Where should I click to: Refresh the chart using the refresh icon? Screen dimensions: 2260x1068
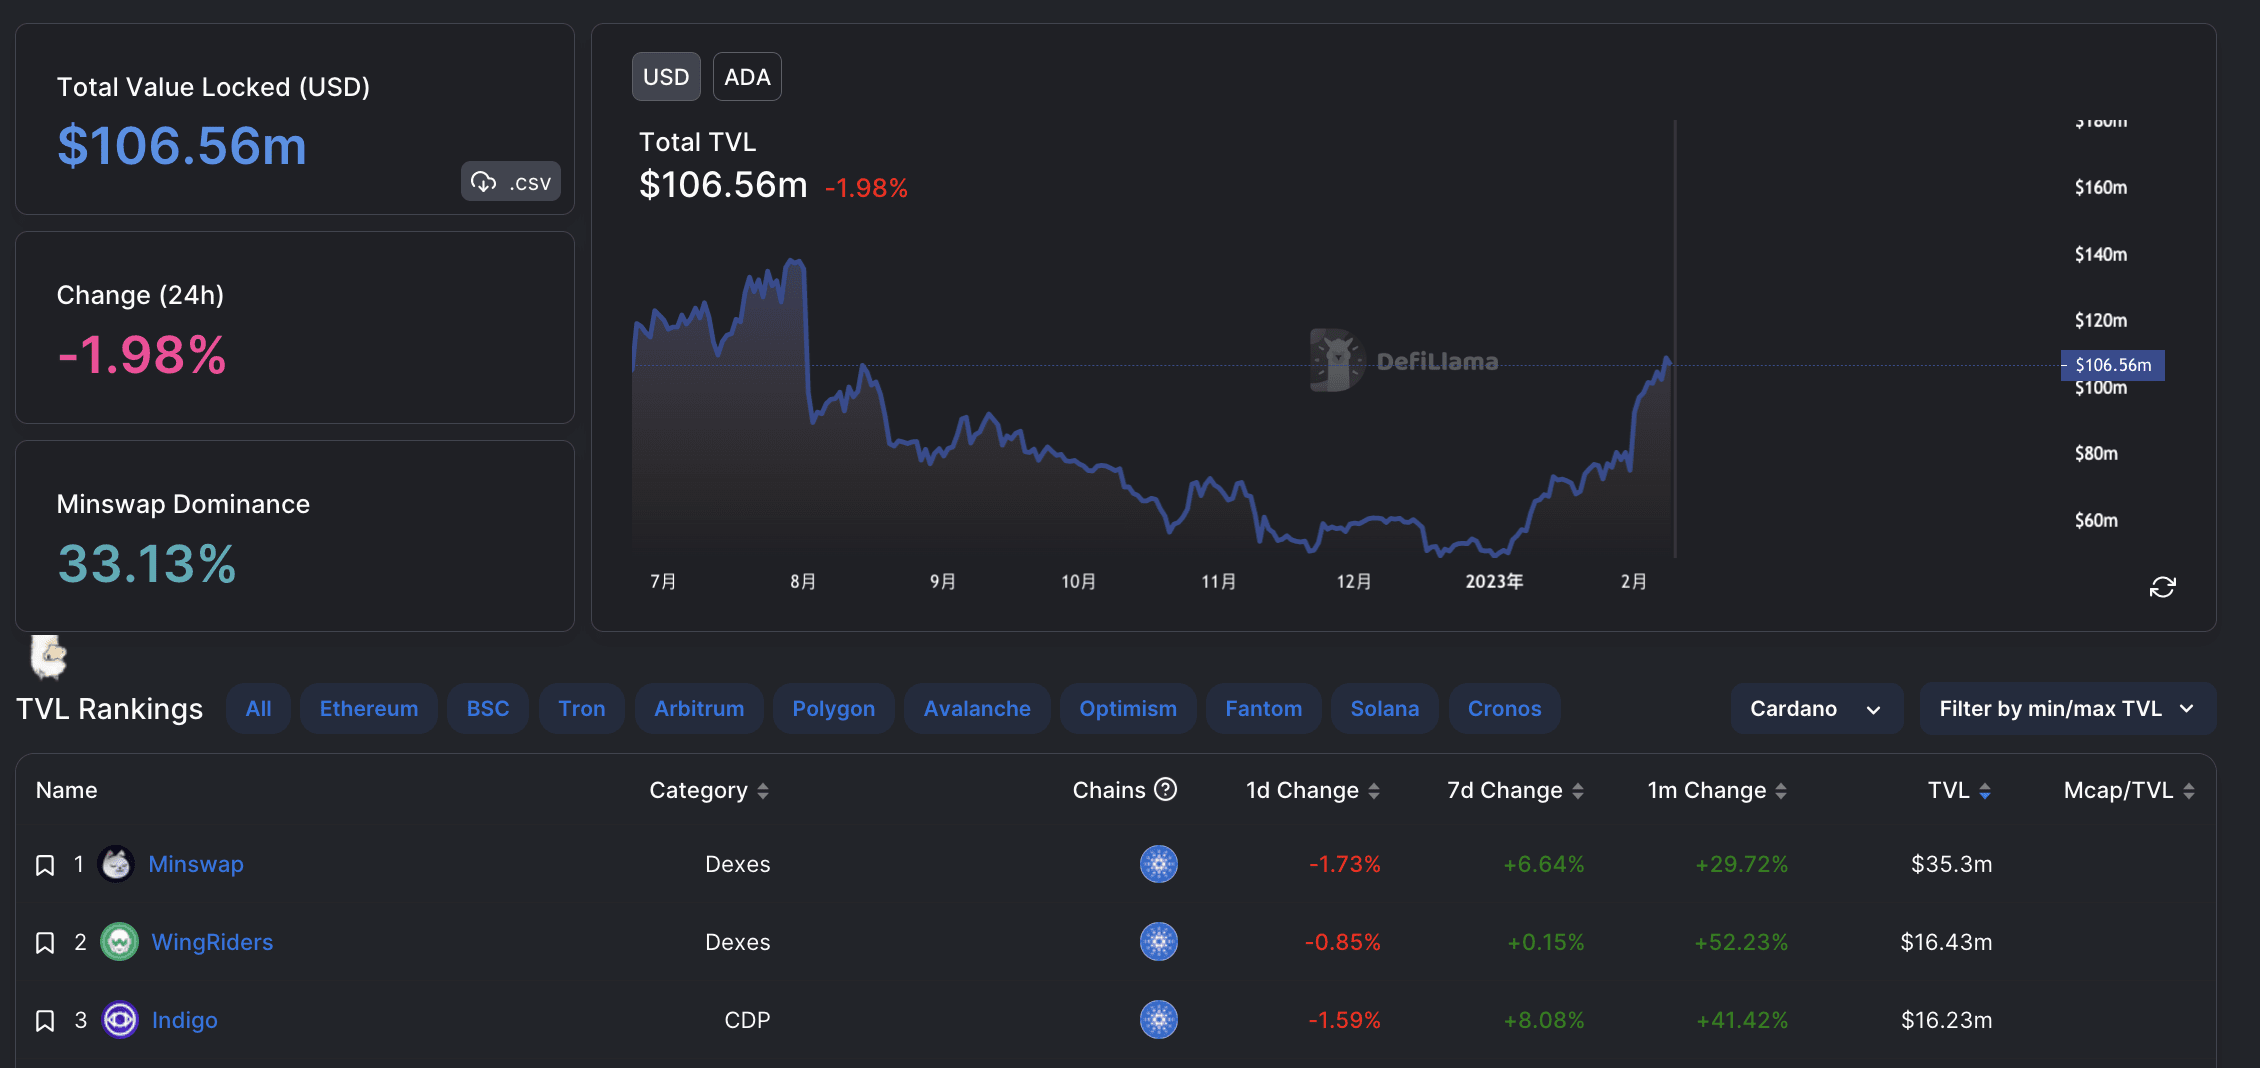coord(2163,587)
